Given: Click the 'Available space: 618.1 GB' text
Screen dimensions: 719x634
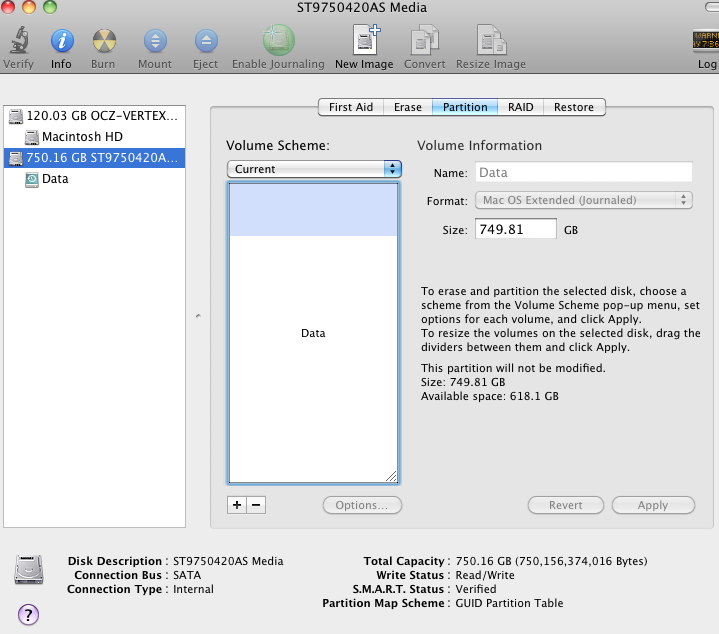Looking at the screenshot, I should 490,396.
